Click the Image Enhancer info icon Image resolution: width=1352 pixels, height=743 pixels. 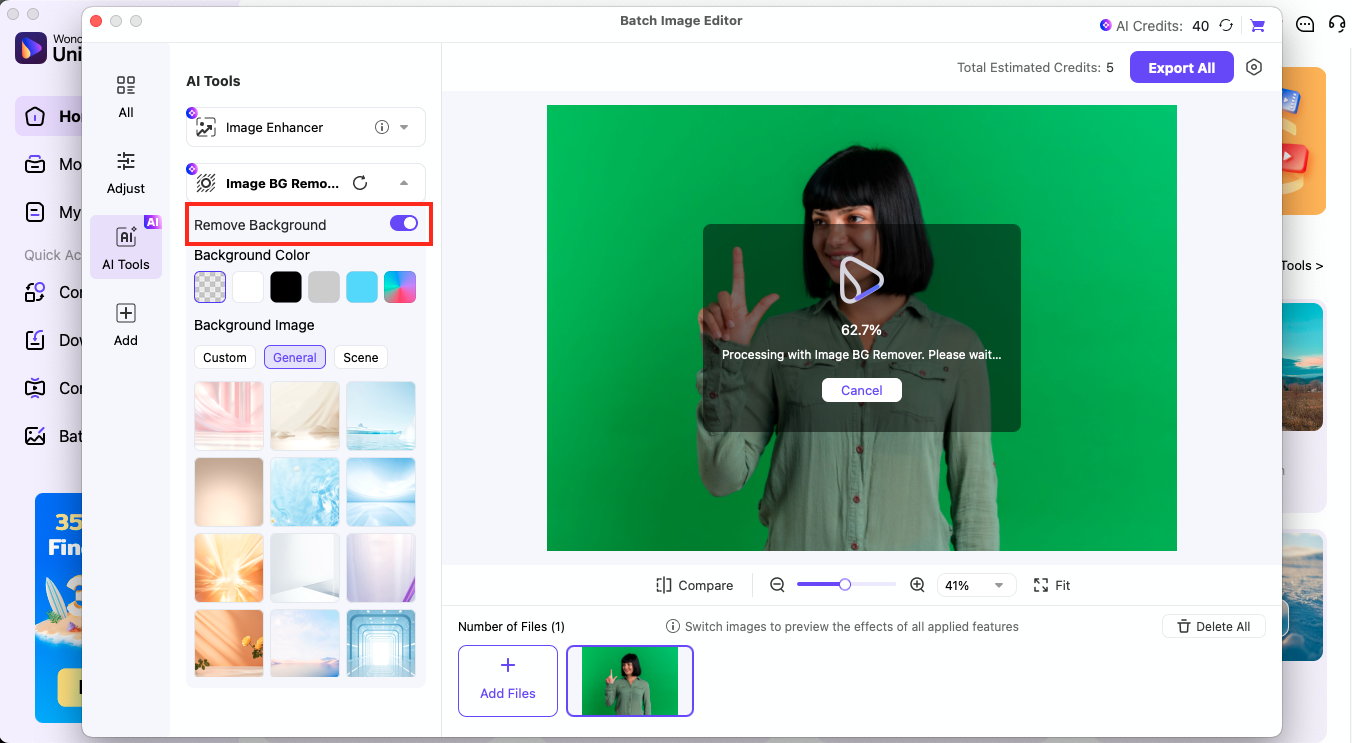[381, 127]
